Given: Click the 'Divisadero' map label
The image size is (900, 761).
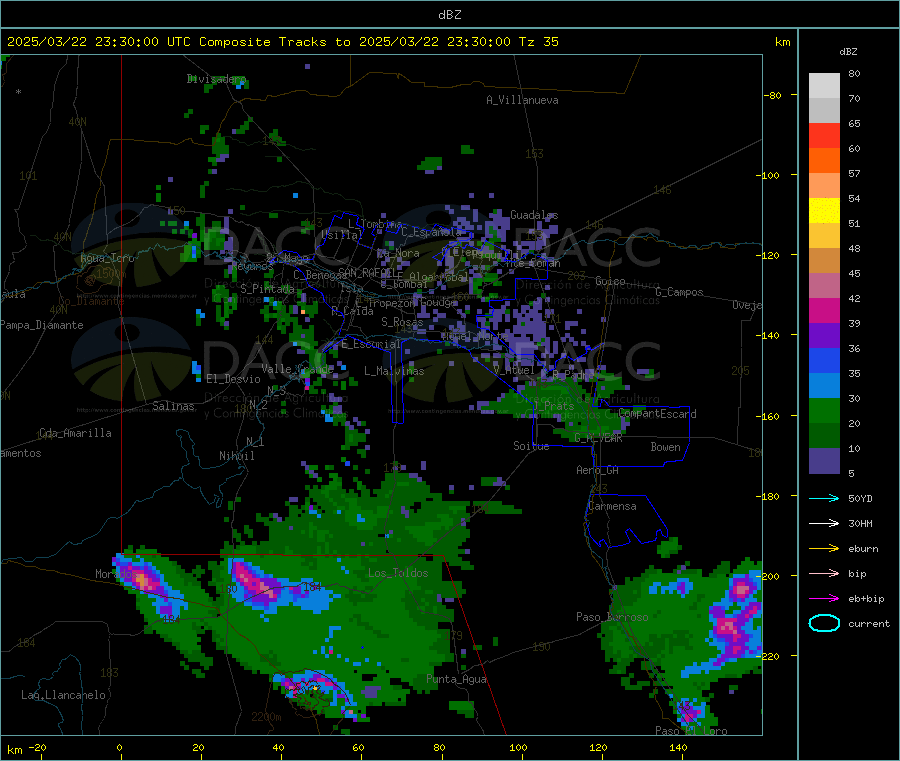Looking at the screenshot, I should tap(216, 79).
